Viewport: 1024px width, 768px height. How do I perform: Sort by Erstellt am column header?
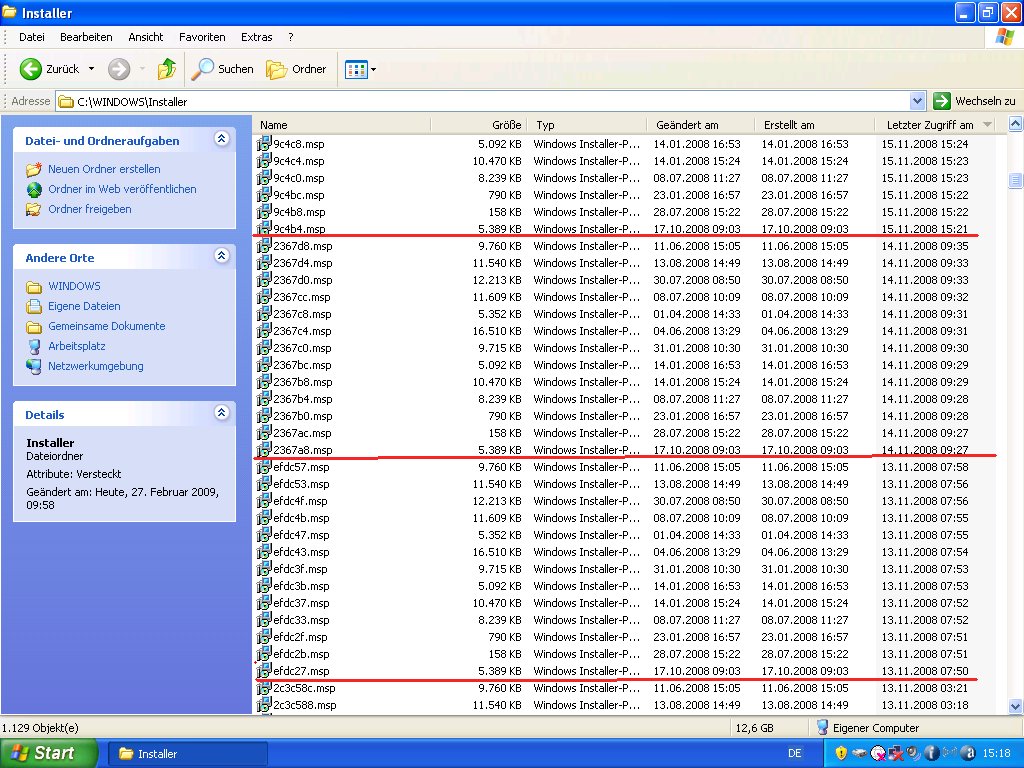pos(814,125)
